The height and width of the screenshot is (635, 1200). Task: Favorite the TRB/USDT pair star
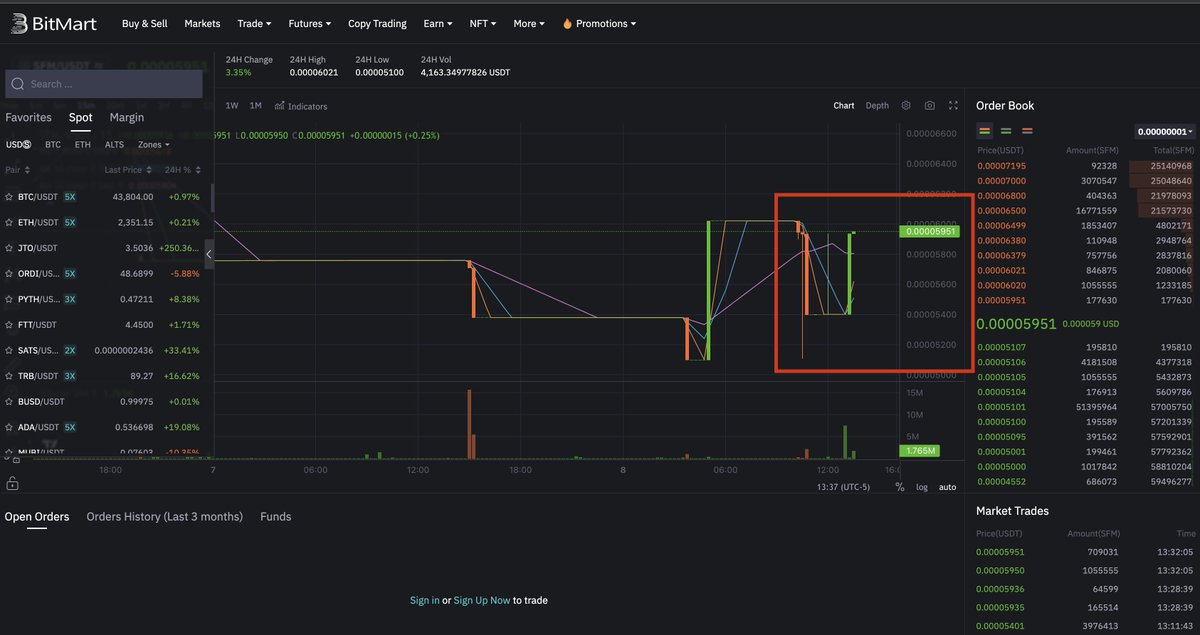pyautogui.click(x=9, y=376)
